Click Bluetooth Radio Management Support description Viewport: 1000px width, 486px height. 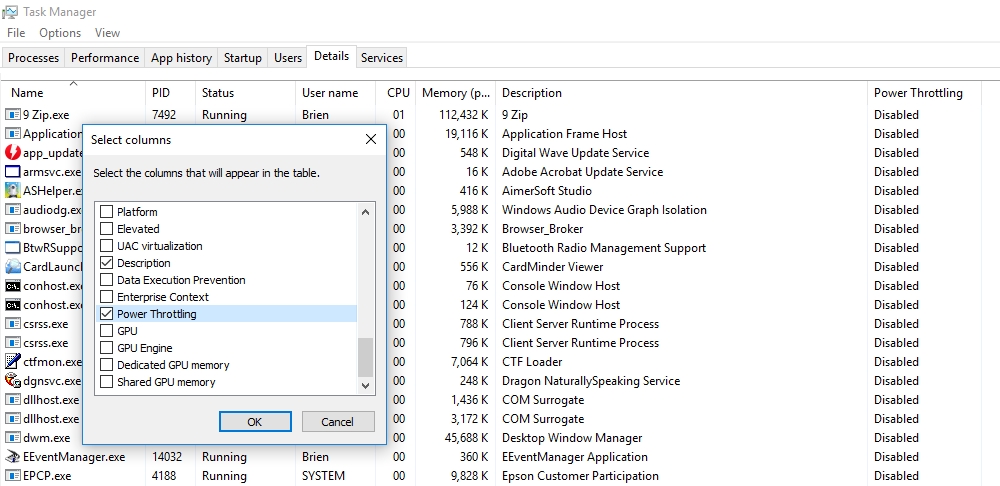[604, 248]
